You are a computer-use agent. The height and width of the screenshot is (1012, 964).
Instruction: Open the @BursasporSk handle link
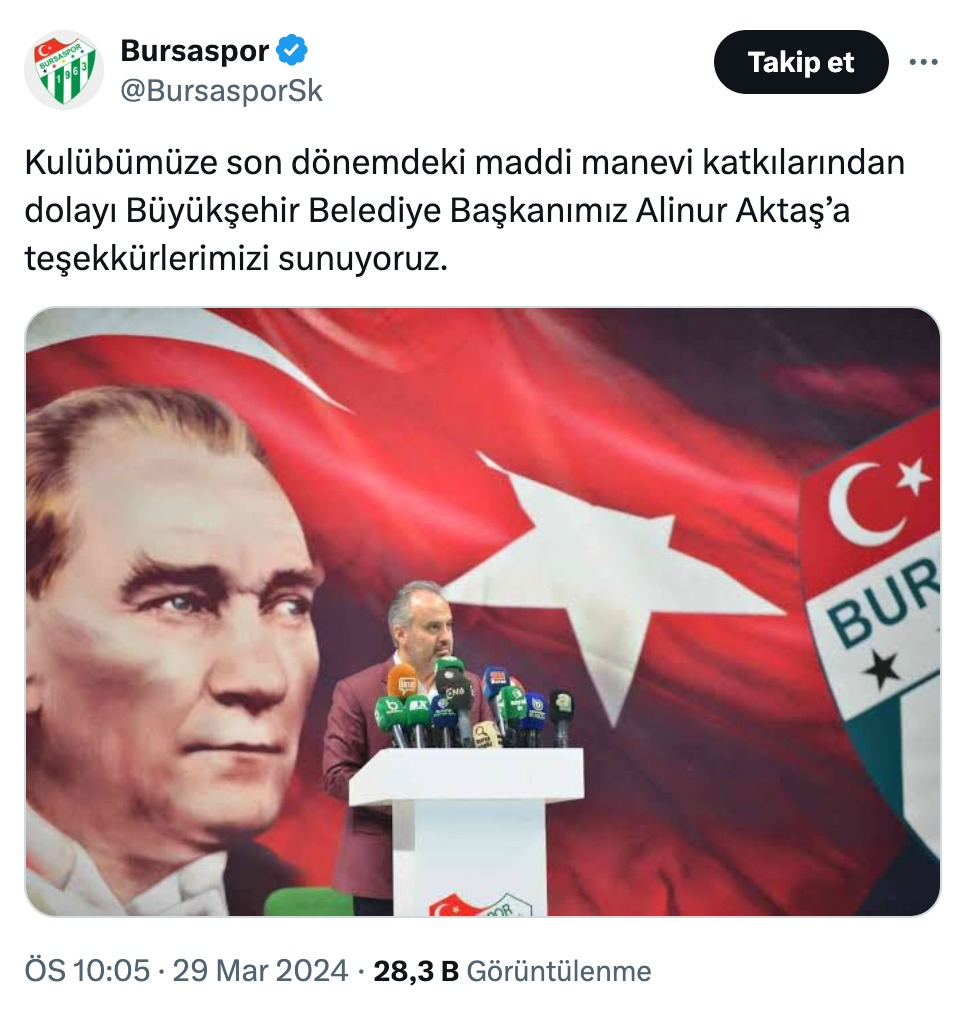pos(221,91)
